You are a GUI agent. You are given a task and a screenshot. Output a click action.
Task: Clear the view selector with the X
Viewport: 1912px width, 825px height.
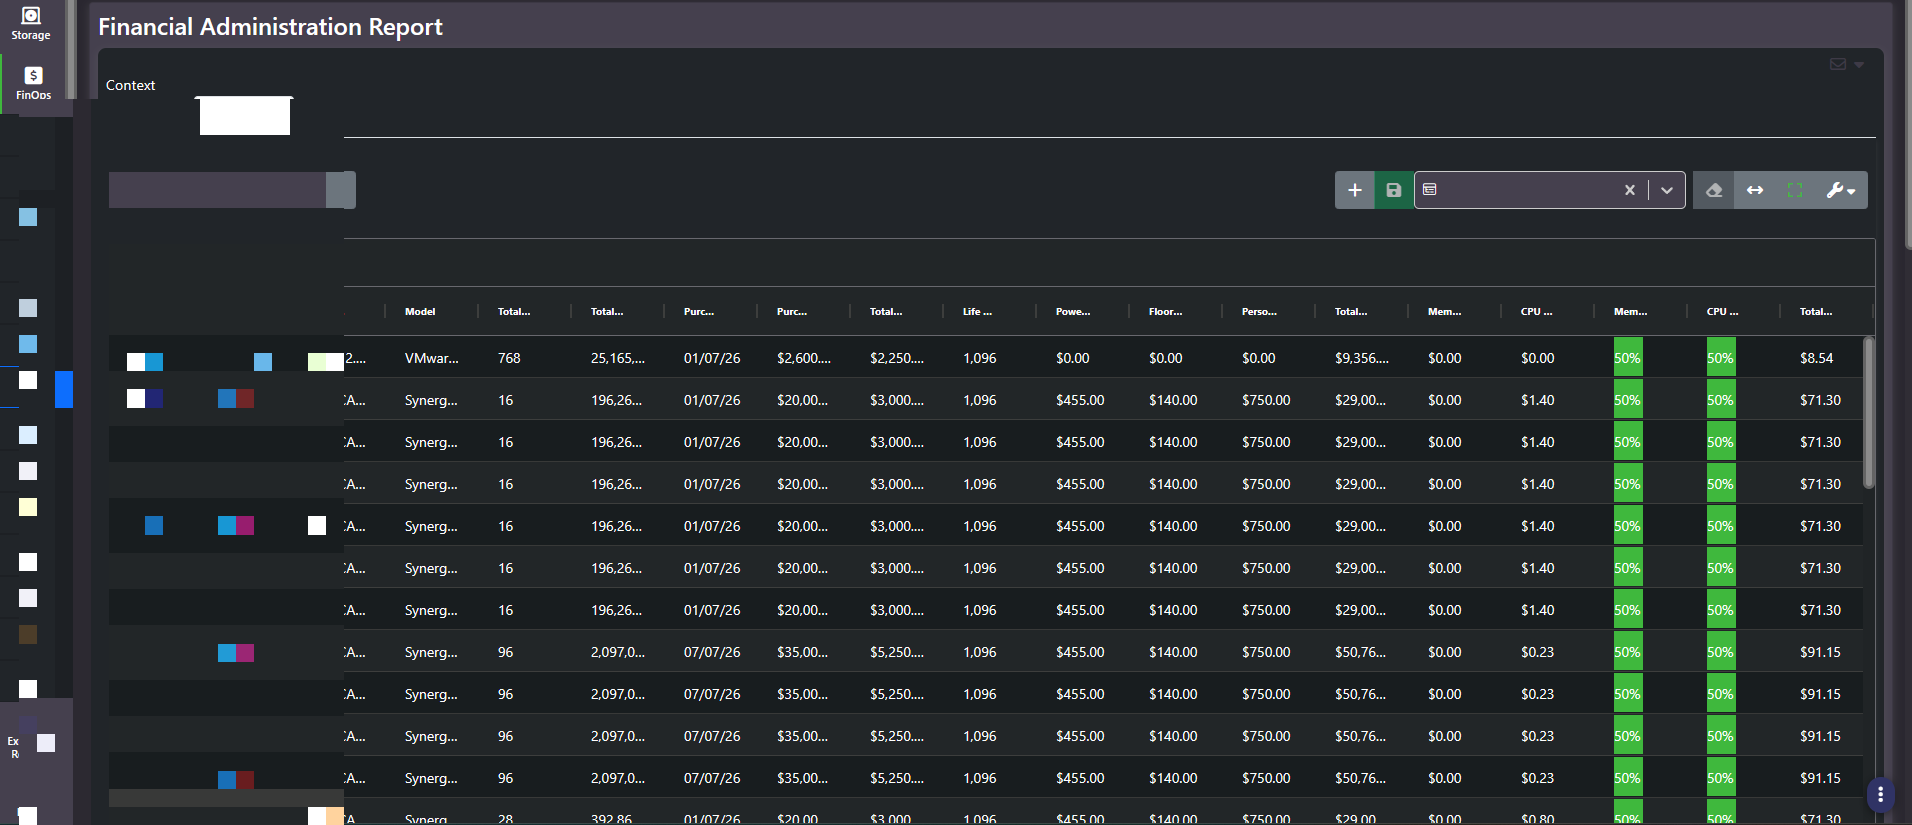[1629, 190]
